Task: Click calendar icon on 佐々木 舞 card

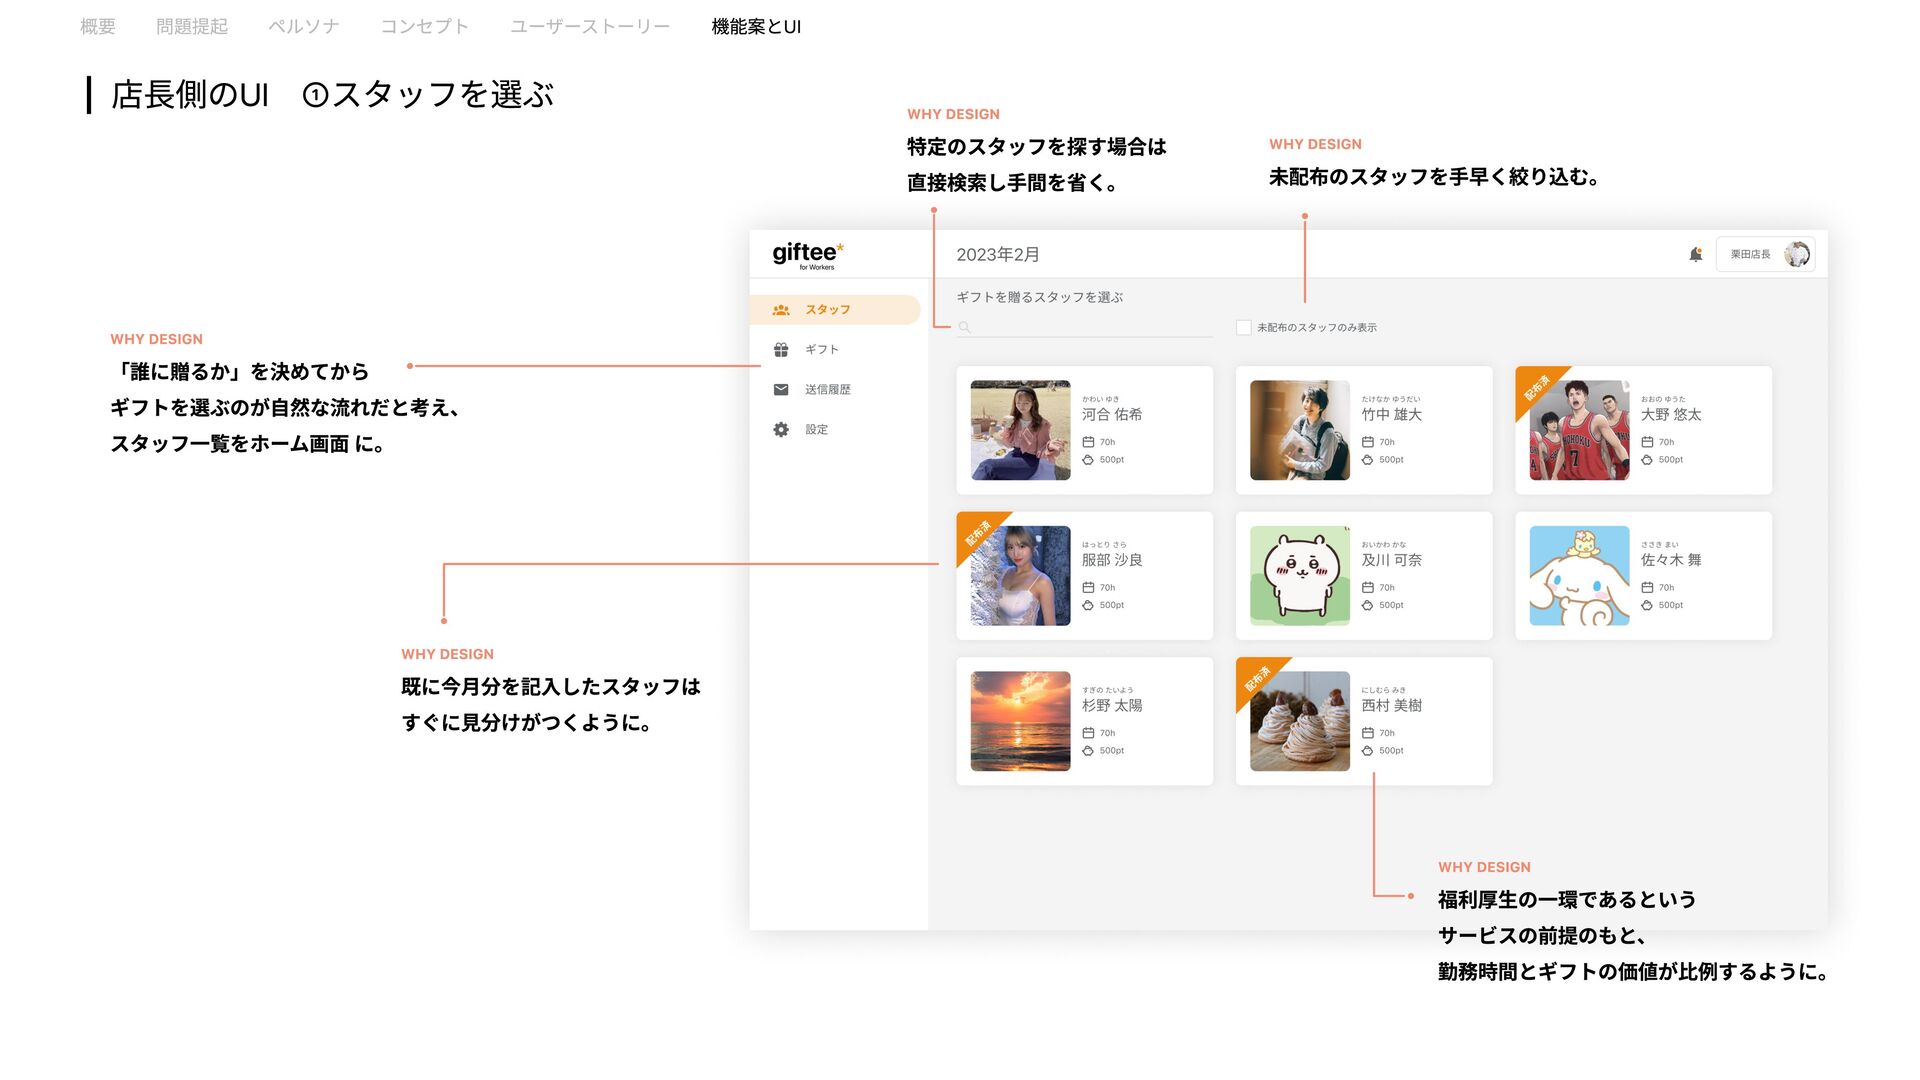Action: (x=1647, y=588)
